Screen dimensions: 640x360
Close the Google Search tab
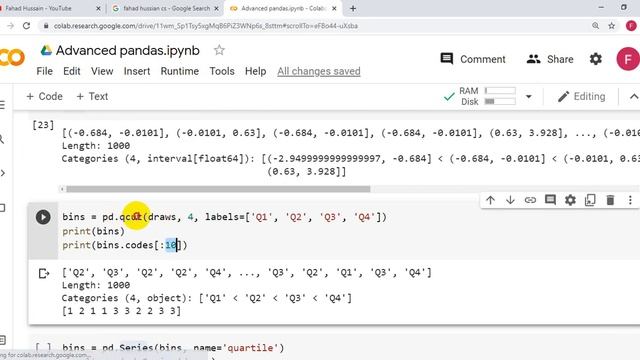point(216,8)
